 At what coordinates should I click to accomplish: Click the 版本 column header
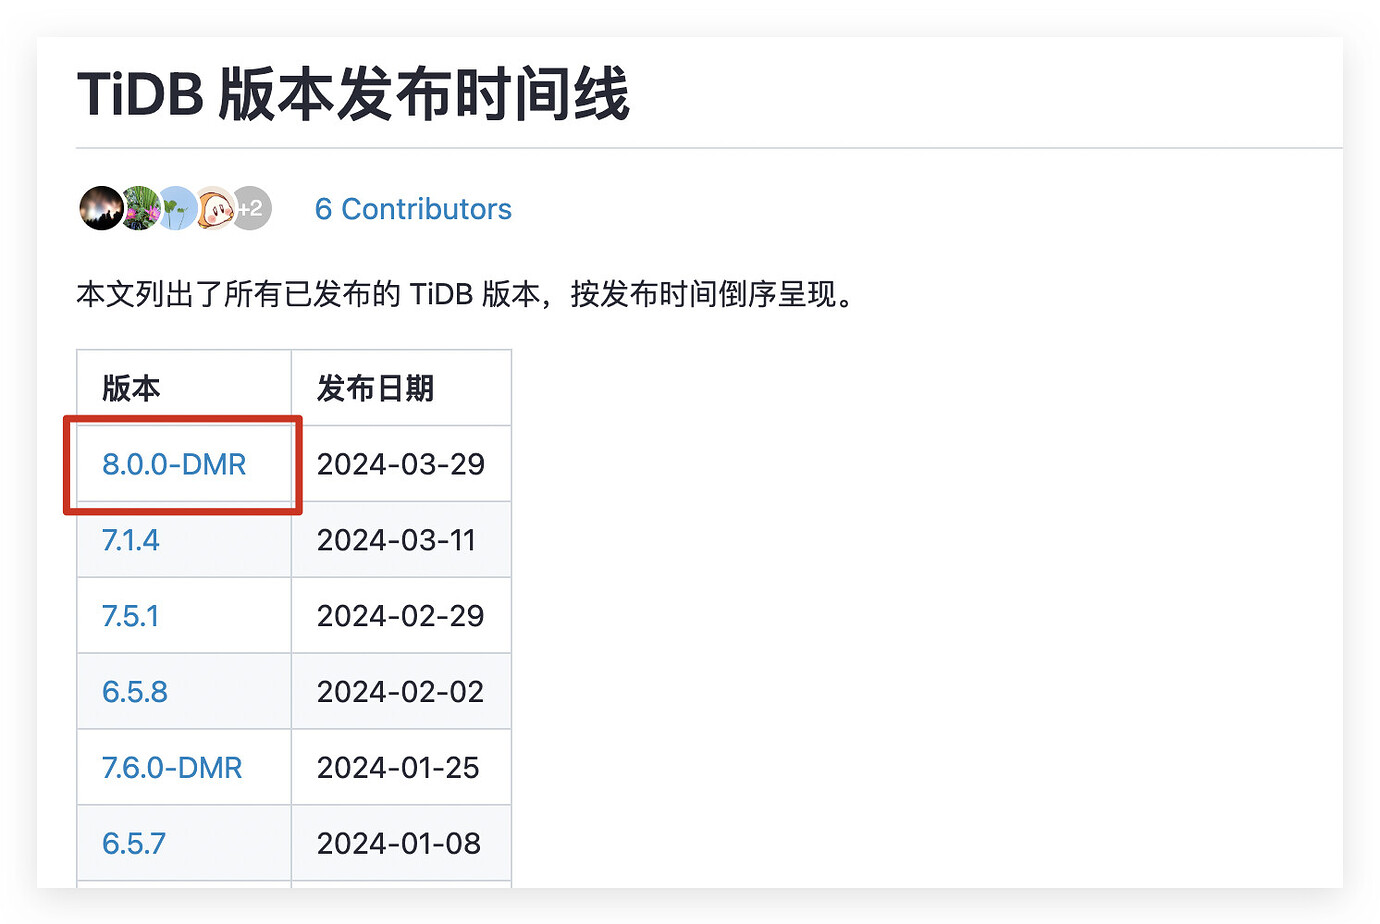(130, 387)
